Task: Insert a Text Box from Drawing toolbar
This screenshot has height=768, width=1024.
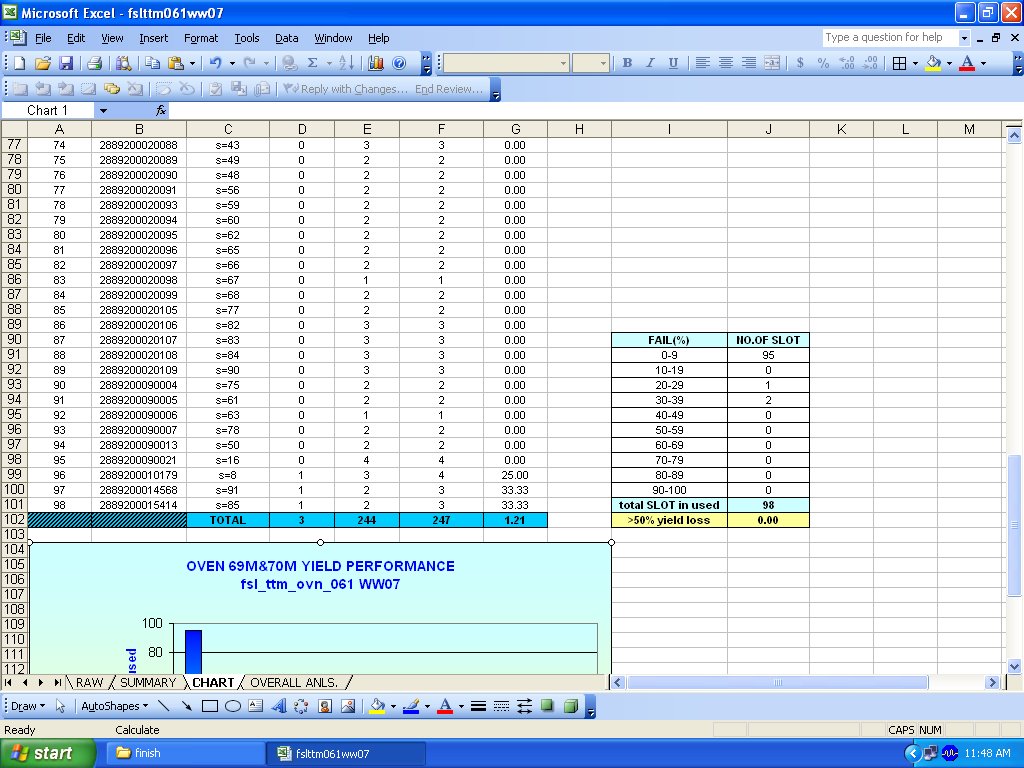Action: pyautogui.click(x=256, y=706)
